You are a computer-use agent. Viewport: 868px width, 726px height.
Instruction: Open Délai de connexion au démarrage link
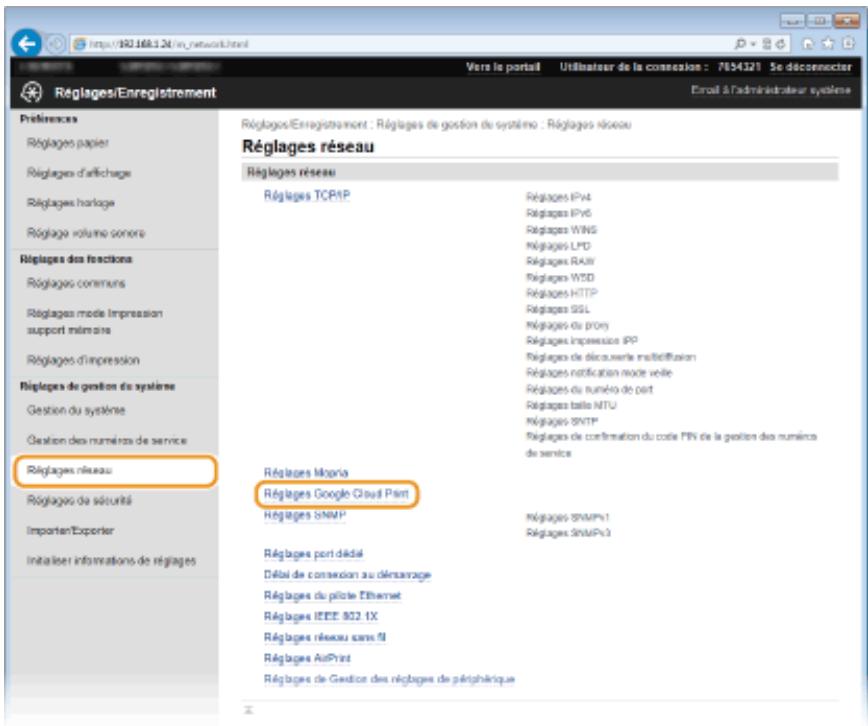[x=347, y=575]
